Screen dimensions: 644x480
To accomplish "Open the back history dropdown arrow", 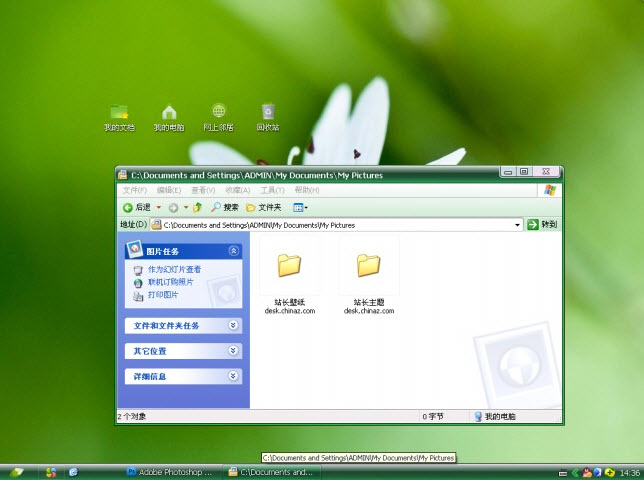I will pos(159,207).
